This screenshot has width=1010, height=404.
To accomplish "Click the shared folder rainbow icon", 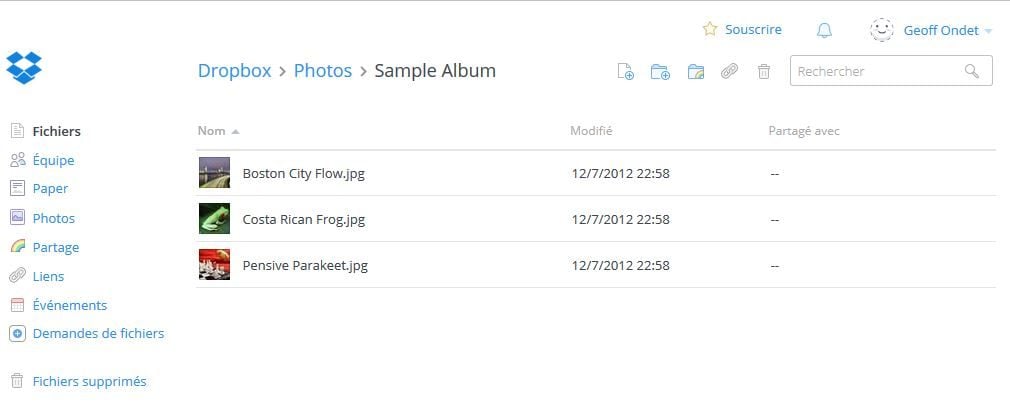I will click(696, 71).
